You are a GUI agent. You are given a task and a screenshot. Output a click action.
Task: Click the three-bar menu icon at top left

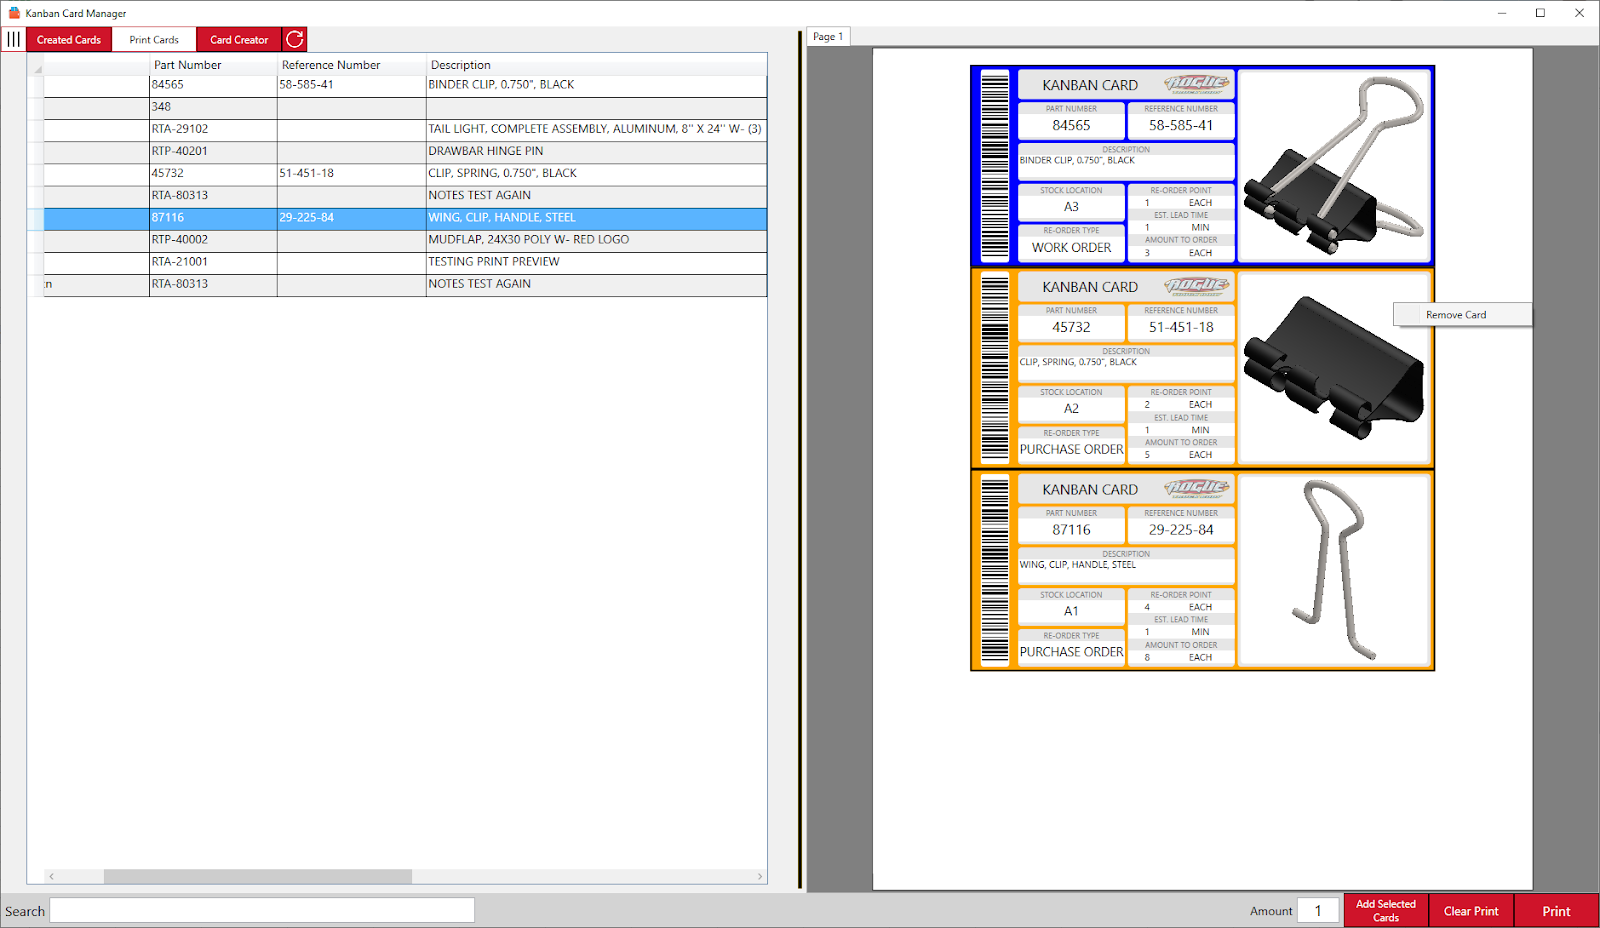[x=13, y=40]
